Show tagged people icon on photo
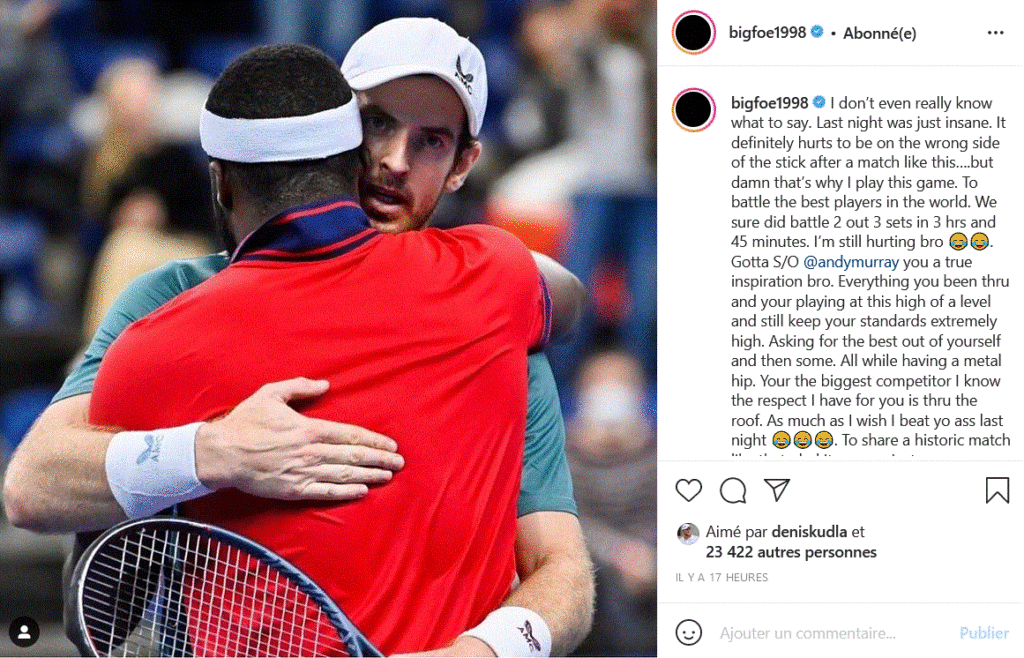1024x658 pixels. [25, 632]
